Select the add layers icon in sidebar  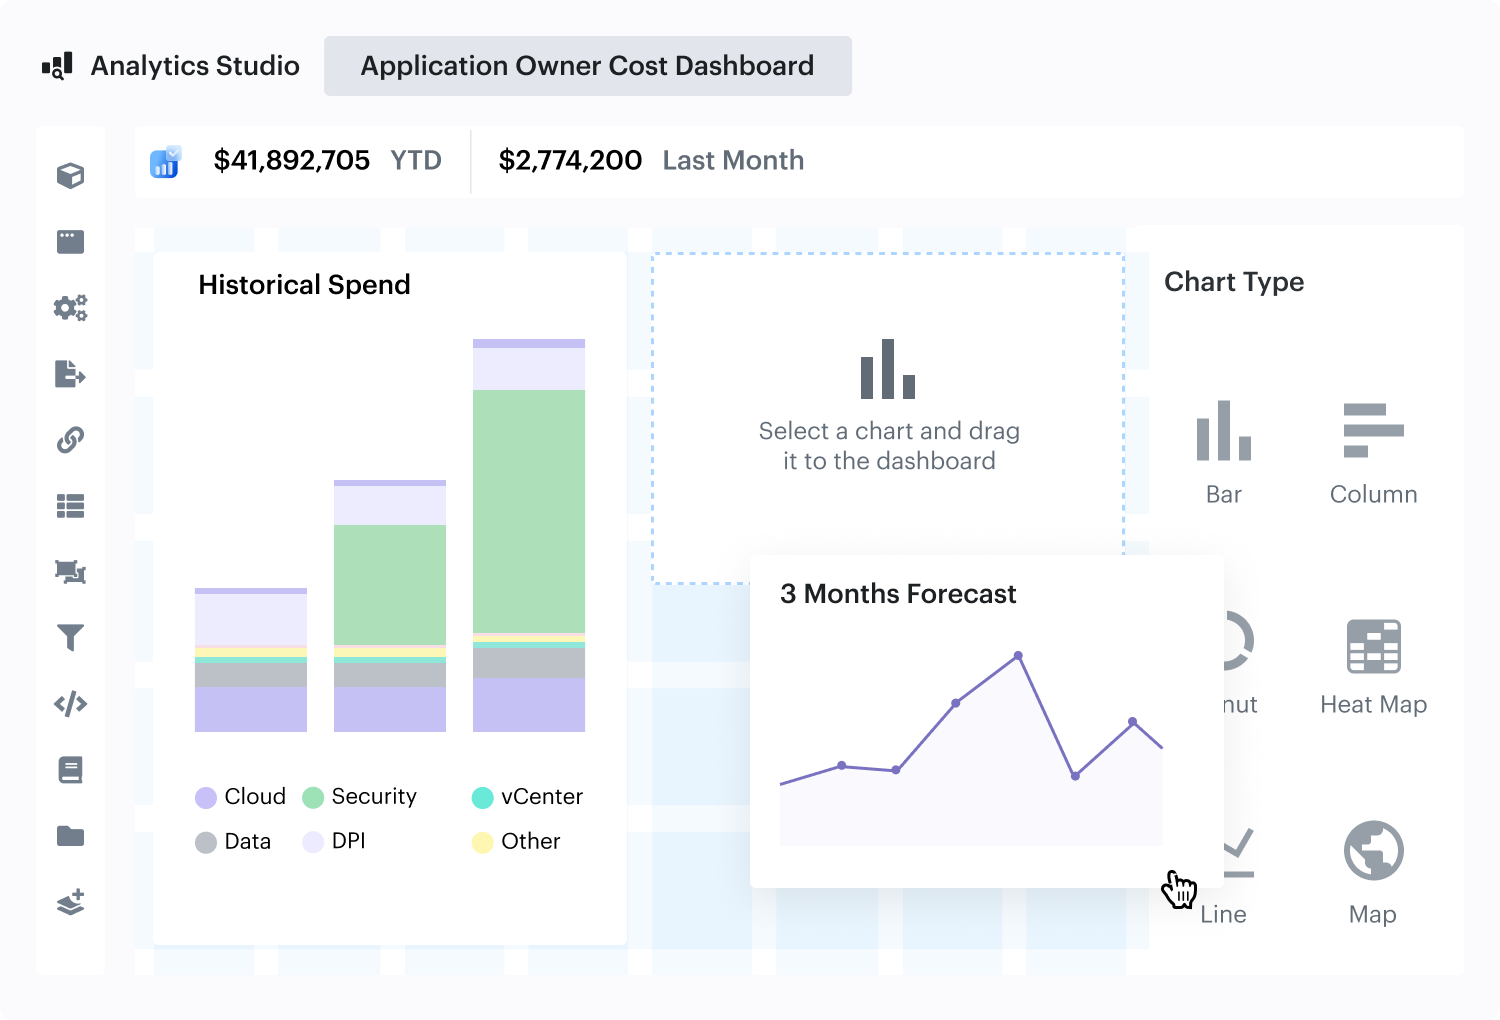coord(70,902)
